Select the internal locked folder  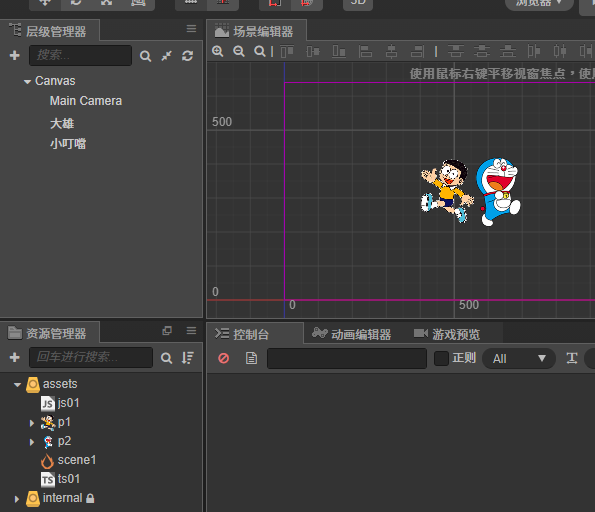tap(62, 498)
